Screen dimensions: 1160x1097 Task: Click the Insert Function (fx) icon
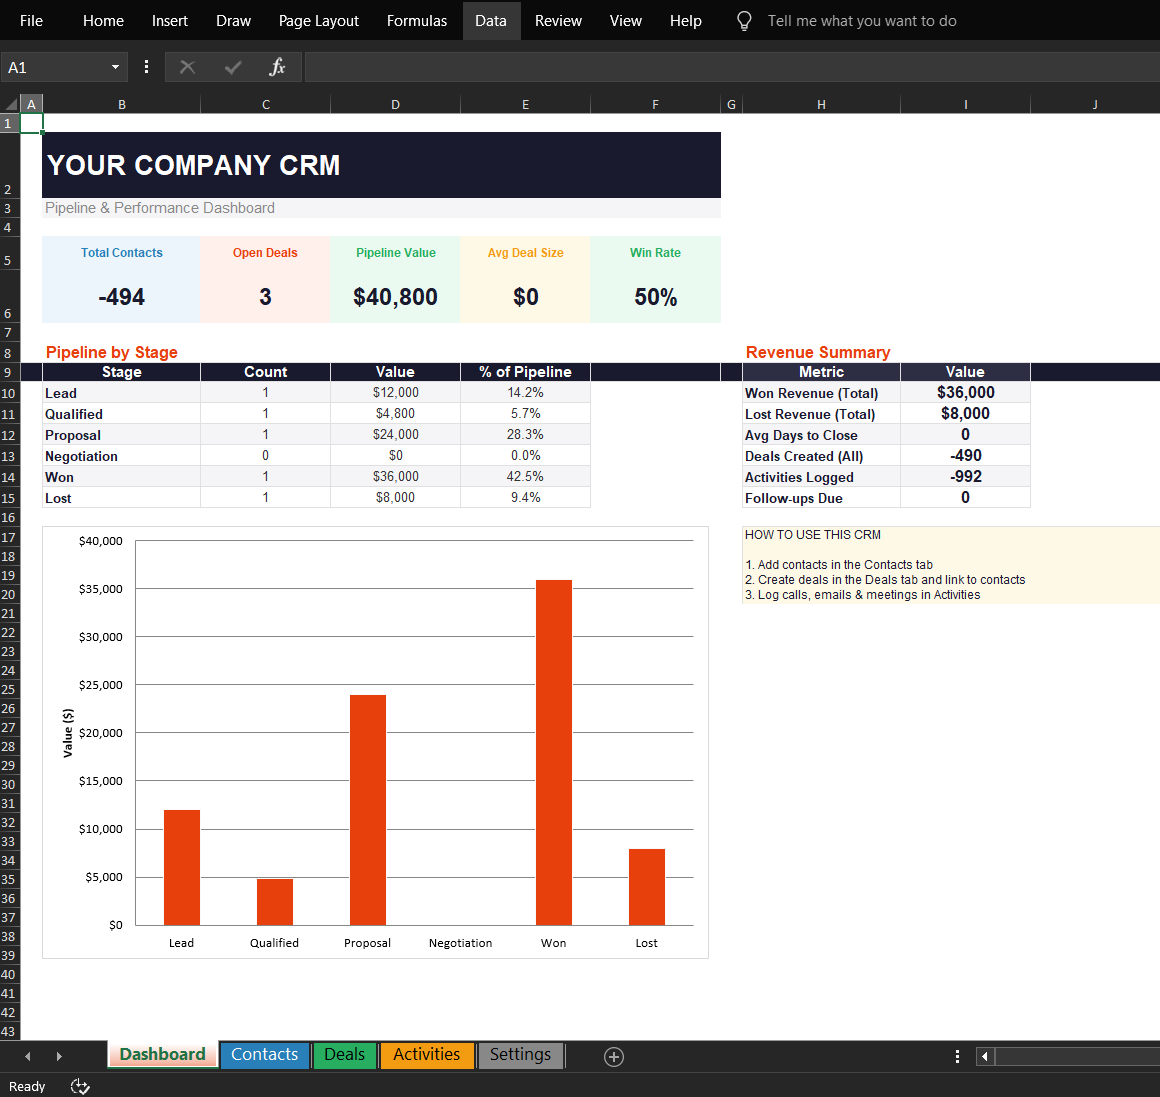pyautogui.click(x=277, y=67)
